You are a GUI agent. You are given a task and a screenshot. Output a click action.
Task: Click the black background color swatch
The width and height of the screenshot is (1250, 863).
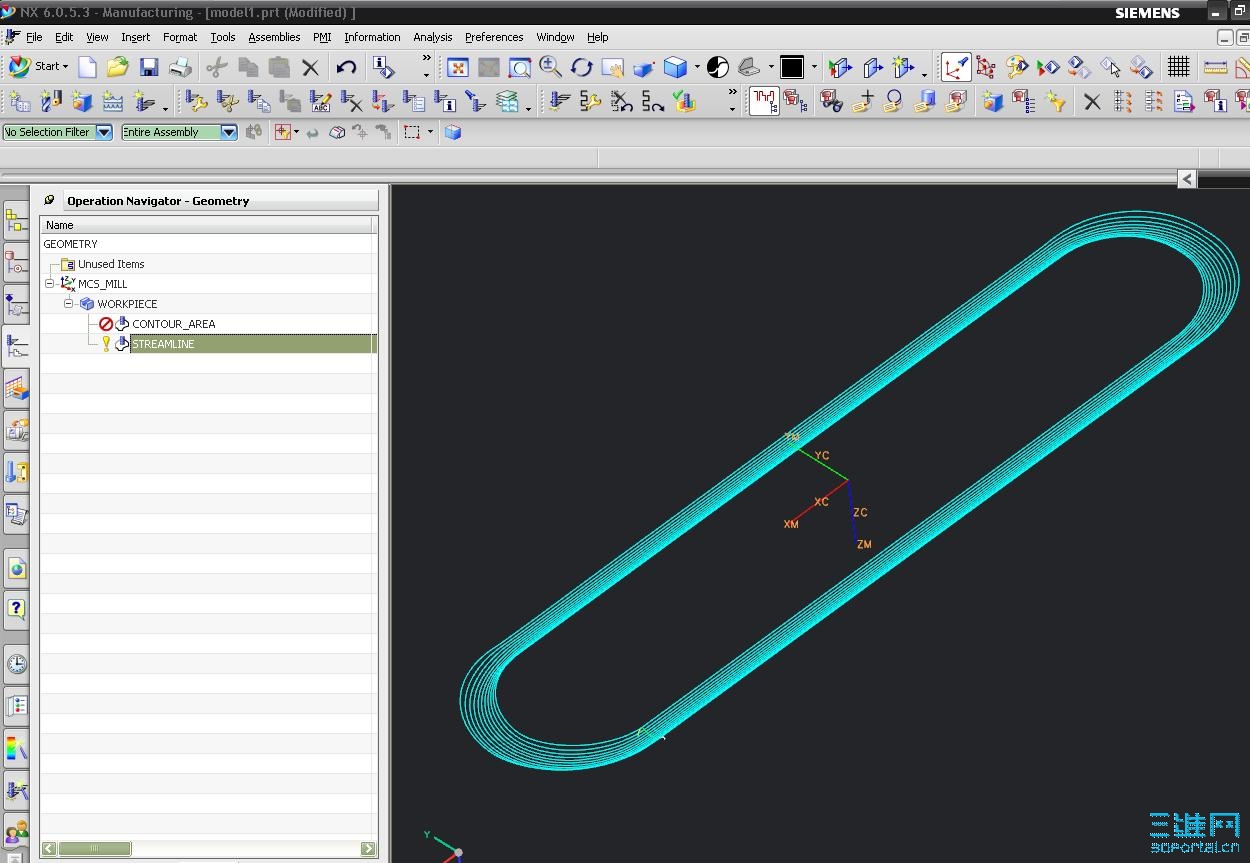tap(792, 67)
